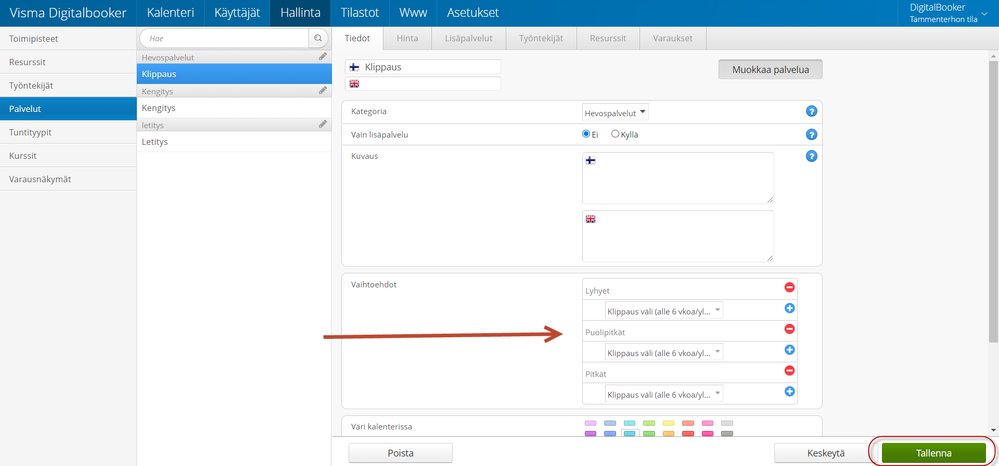Switch to the Hinta tab
Image resolution: width=999 pixels, height=466 pixels.
tap(407, 38)
